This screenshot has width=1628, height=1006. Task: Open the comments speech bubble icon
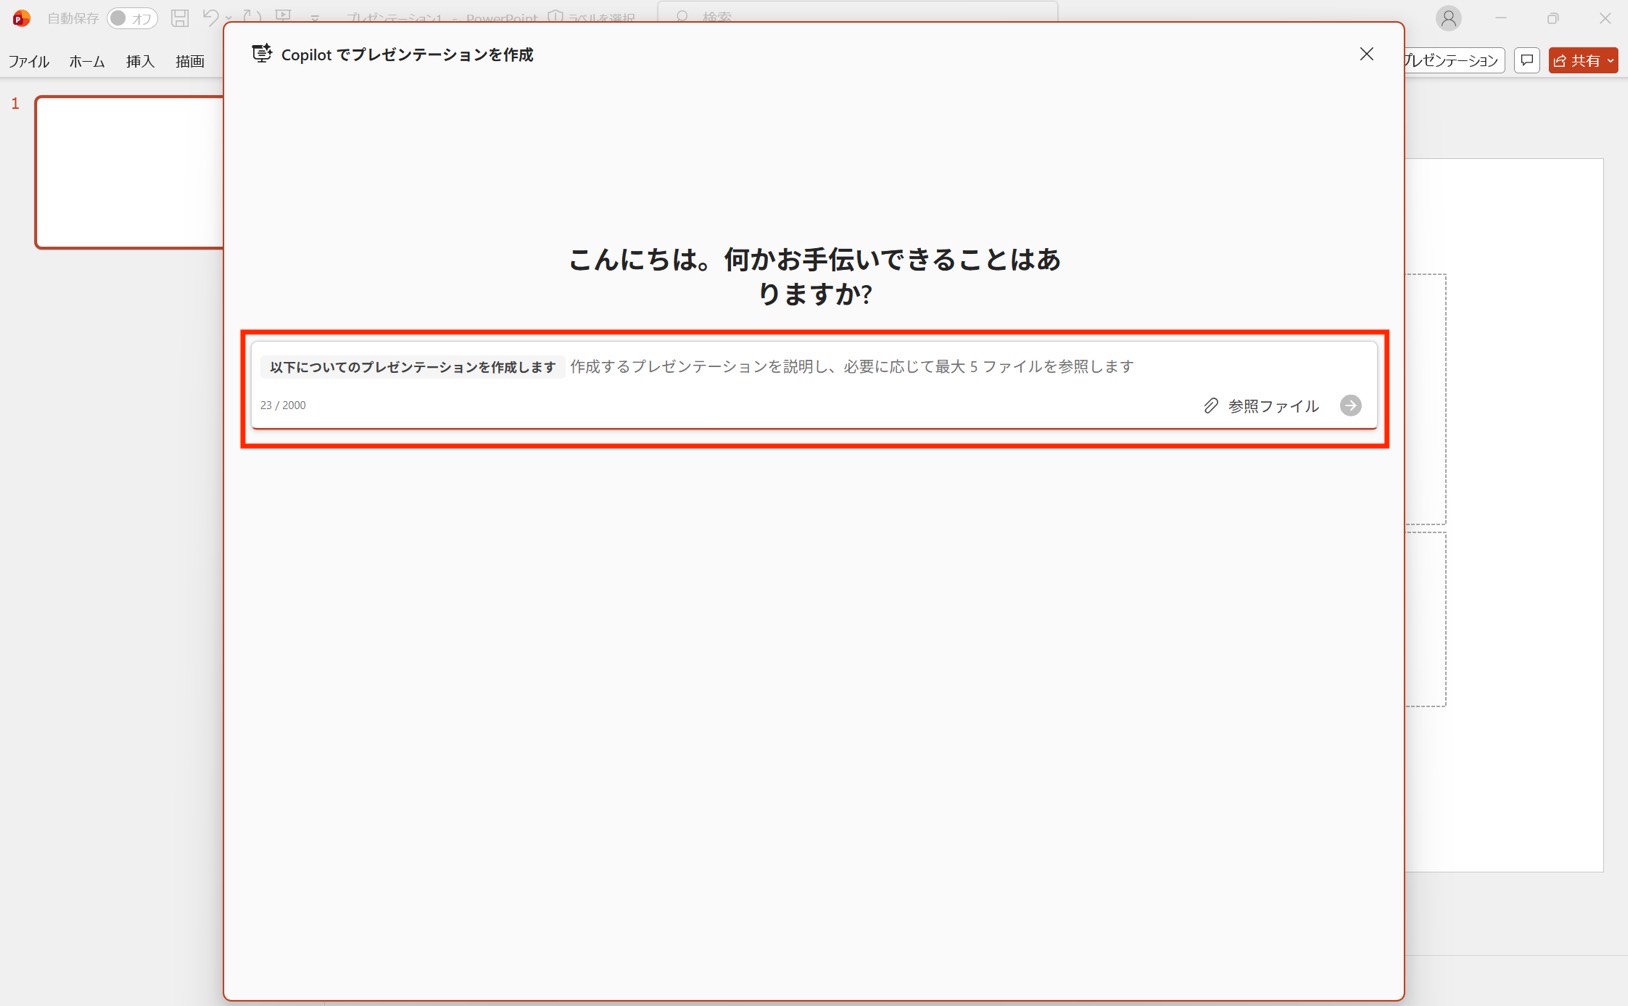point(1526,60)
